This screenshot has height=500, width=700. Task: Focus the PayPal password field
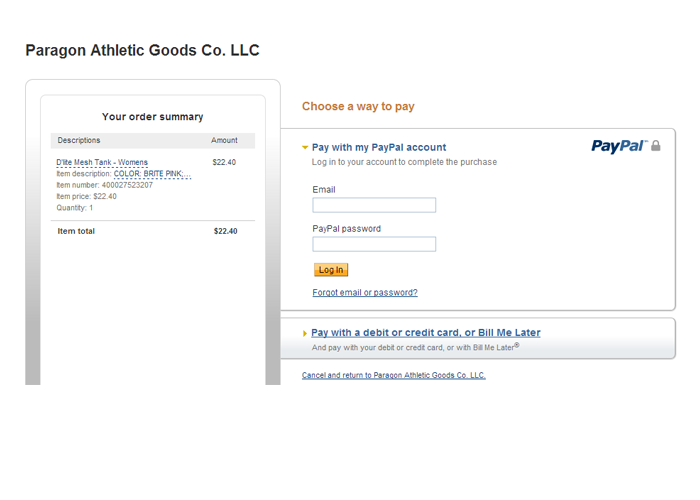(x=374, y=244)
